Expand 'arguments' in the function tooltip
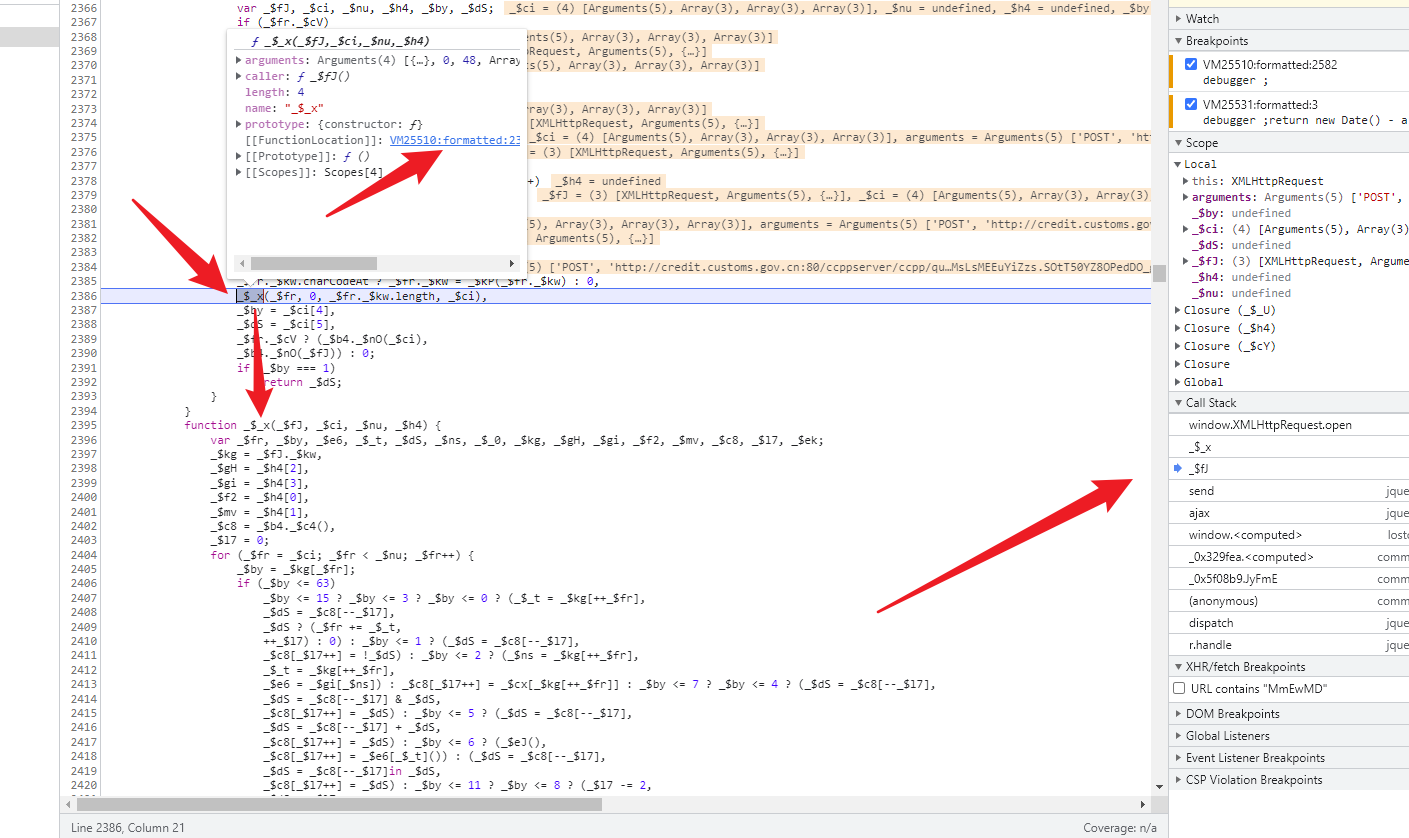Viewport: 1409px width, 838px height. pos(239,61)
